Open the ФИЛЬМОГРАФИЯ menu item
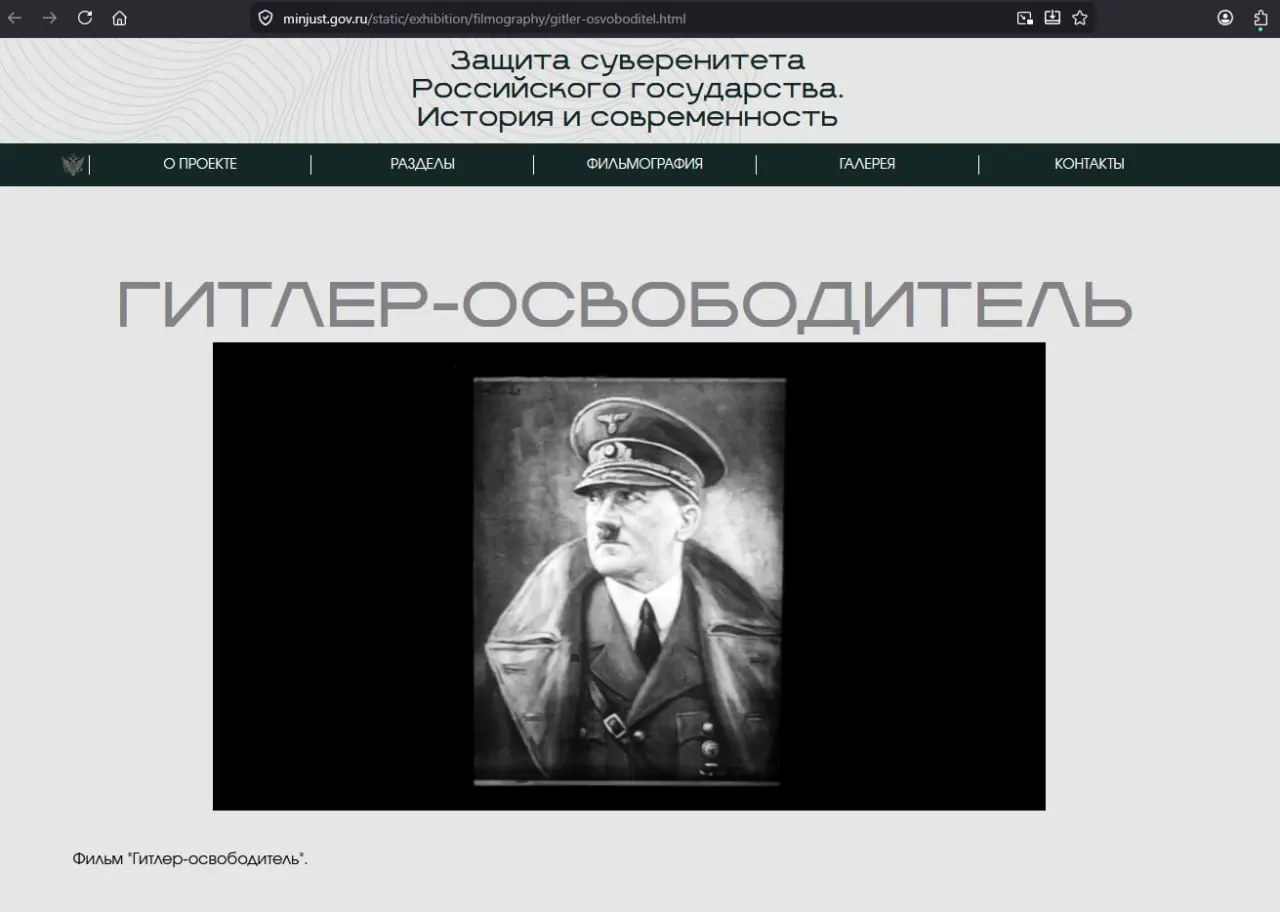Screen dimensions: 1280x912 pyautogui.click(x=644, y=164)
